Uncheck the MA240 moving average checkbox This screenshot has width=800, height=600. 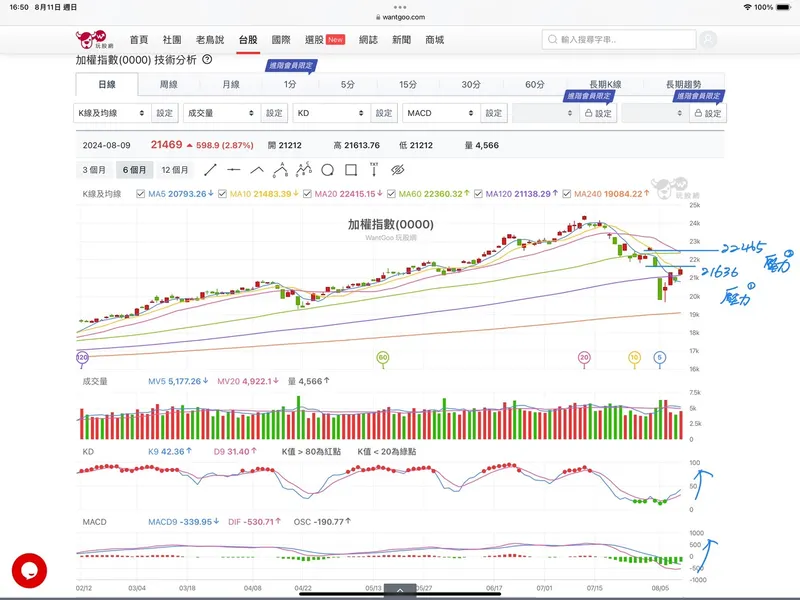point(567,194)
